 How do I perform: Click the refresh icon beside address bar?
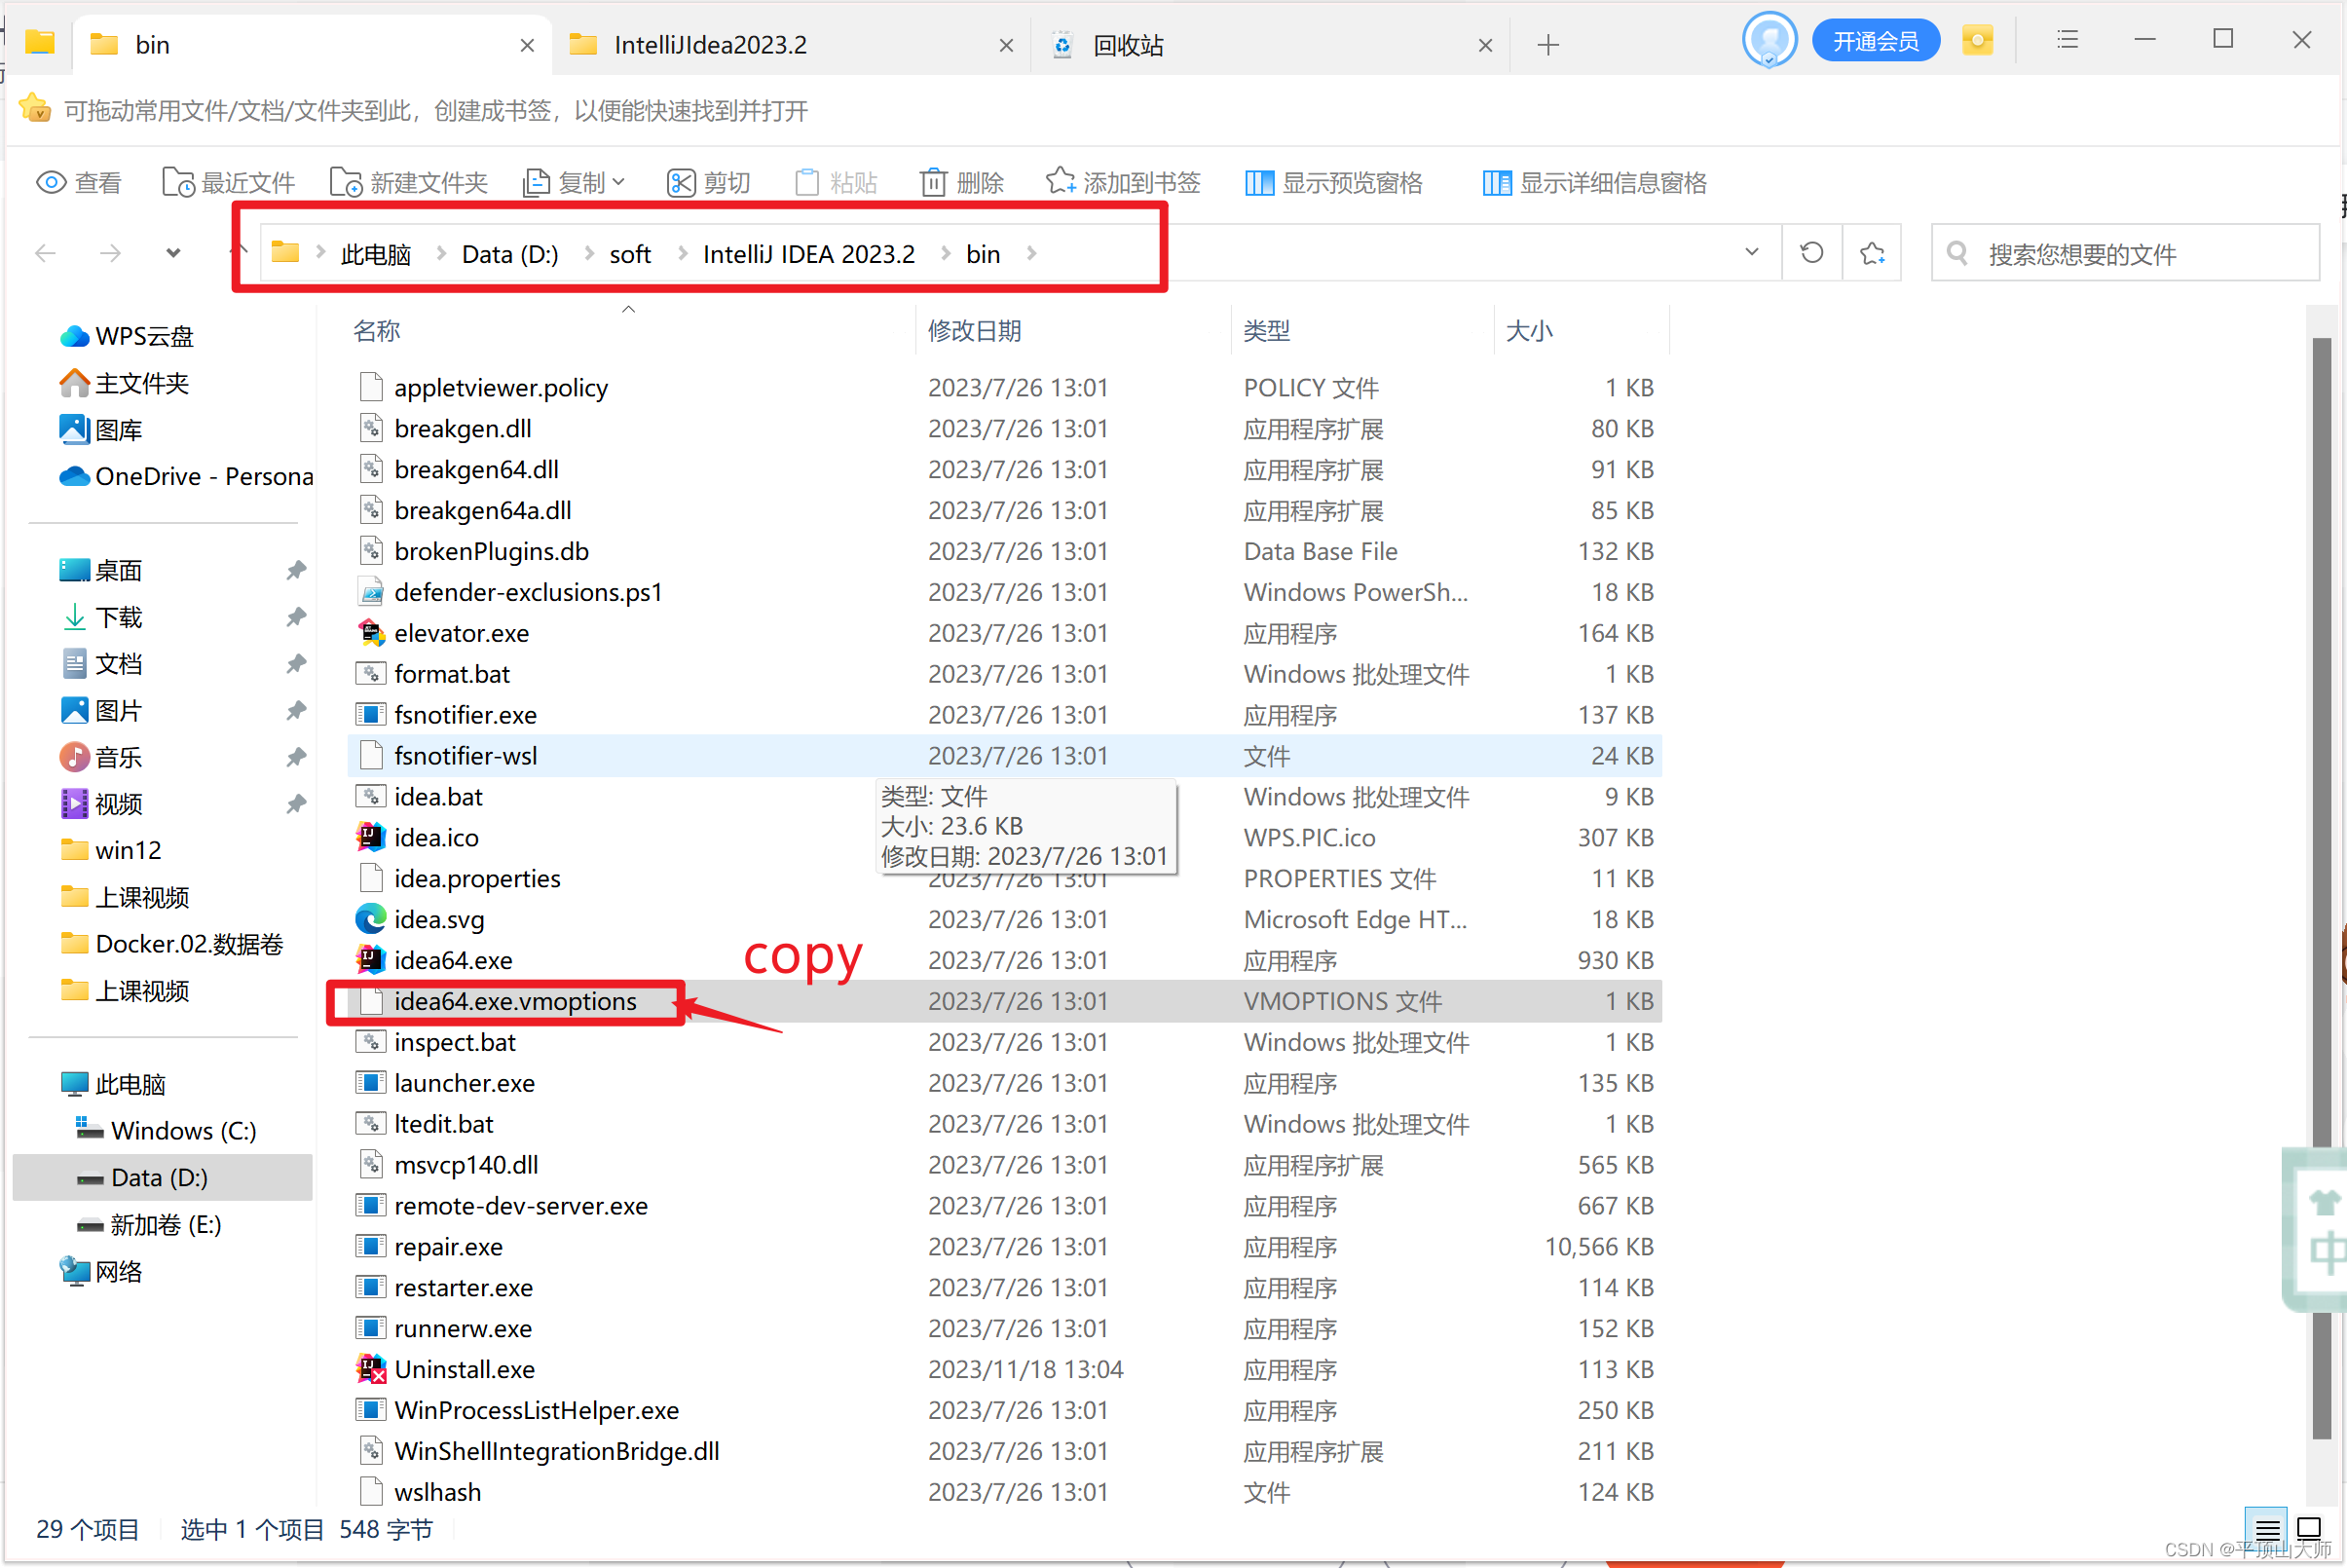(x=1811, y=253)
